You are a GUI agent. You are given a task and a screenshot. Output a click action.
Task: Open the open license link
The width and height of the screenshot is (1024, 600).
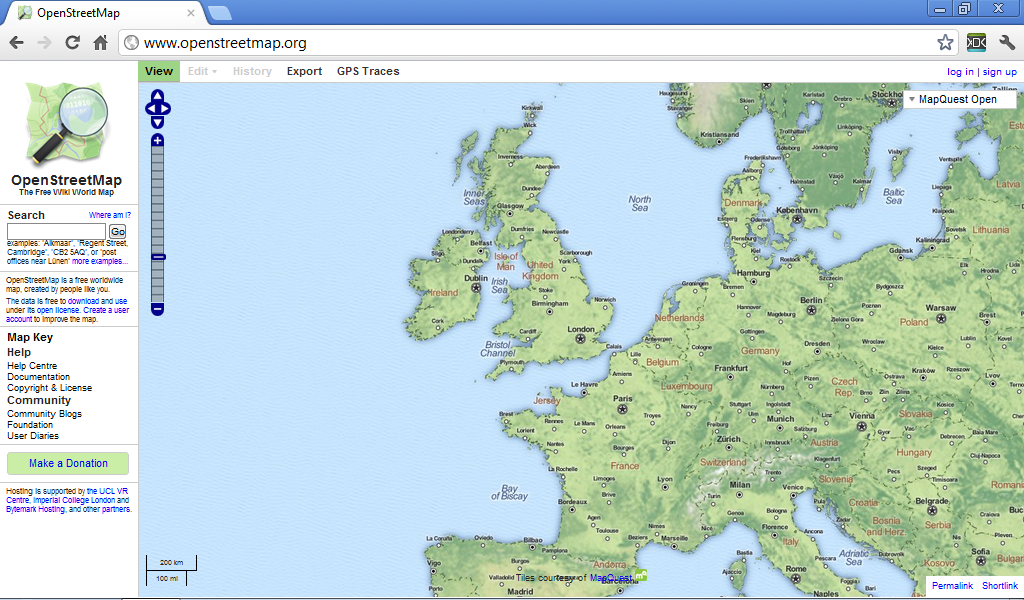pyautogui.click(x=57, y=310)
